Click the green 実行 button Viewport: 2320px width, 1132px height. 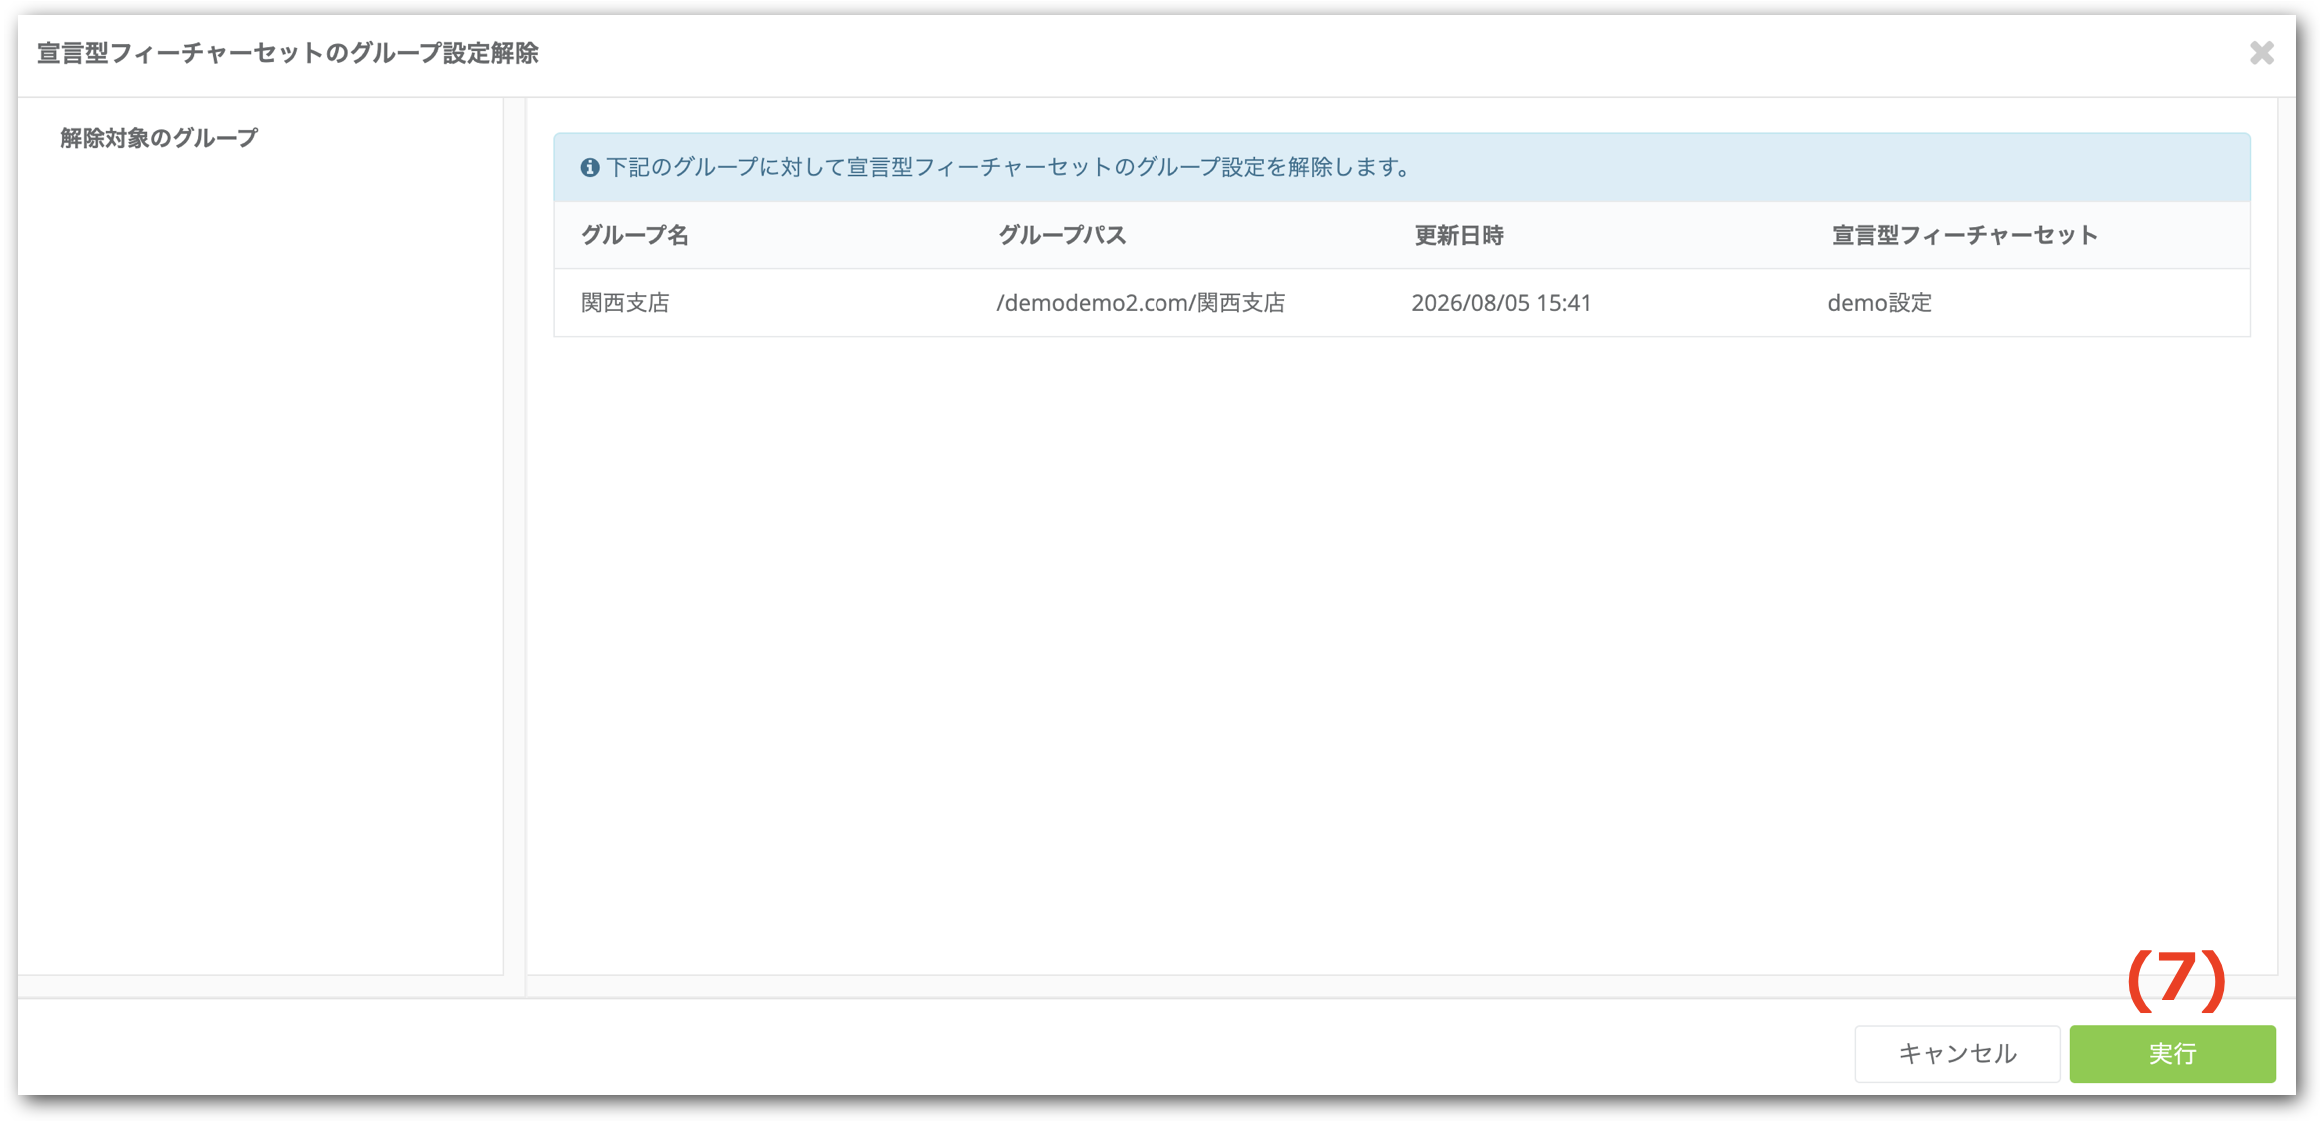pyautogui.click(x=2172, y=1053)
